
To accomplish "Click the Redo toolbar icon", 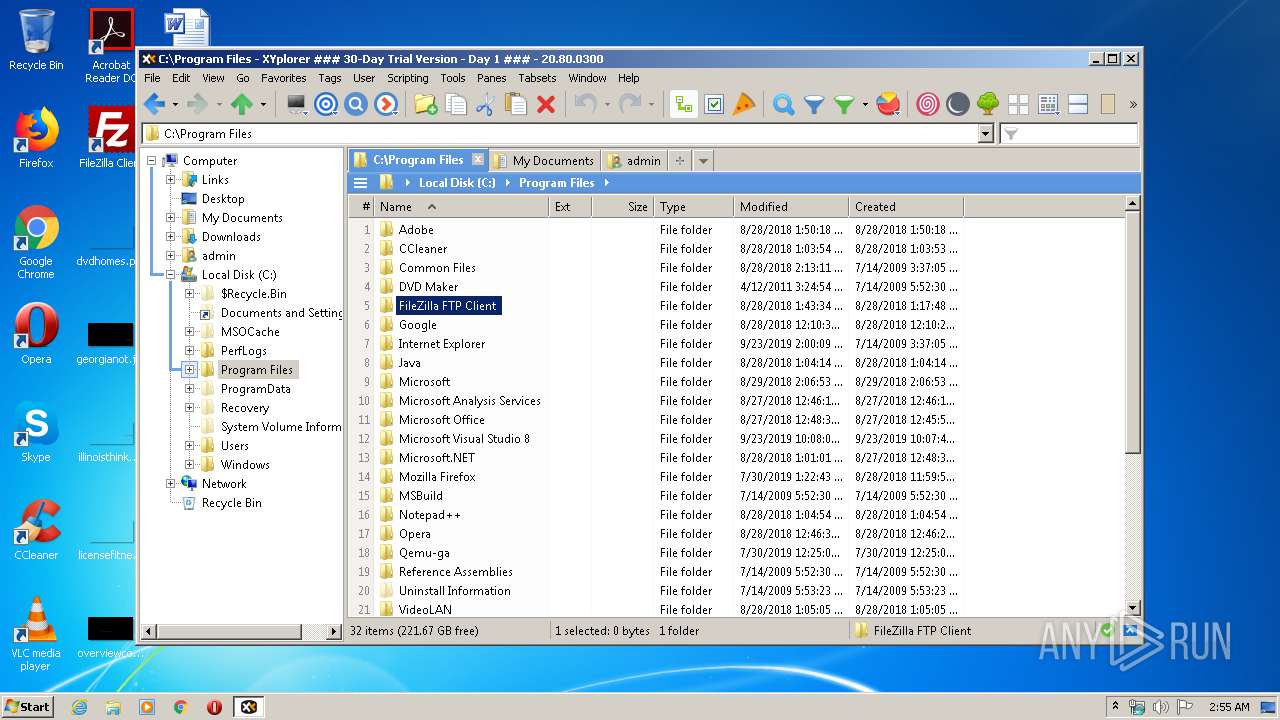I will coord(630,104).
